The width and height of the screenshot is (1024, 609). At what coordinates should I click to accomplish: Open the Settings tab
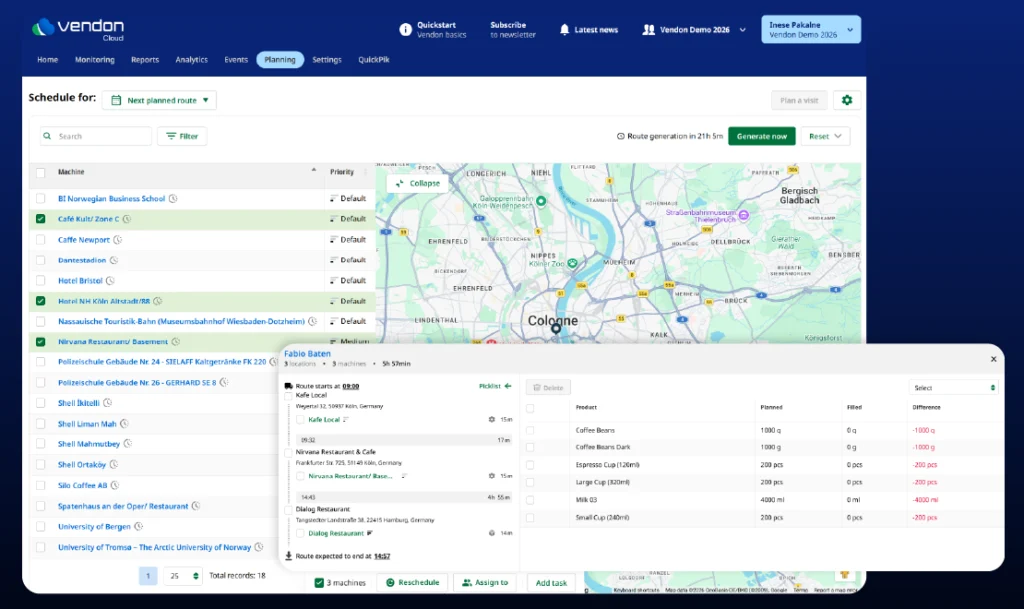[327, 59]
